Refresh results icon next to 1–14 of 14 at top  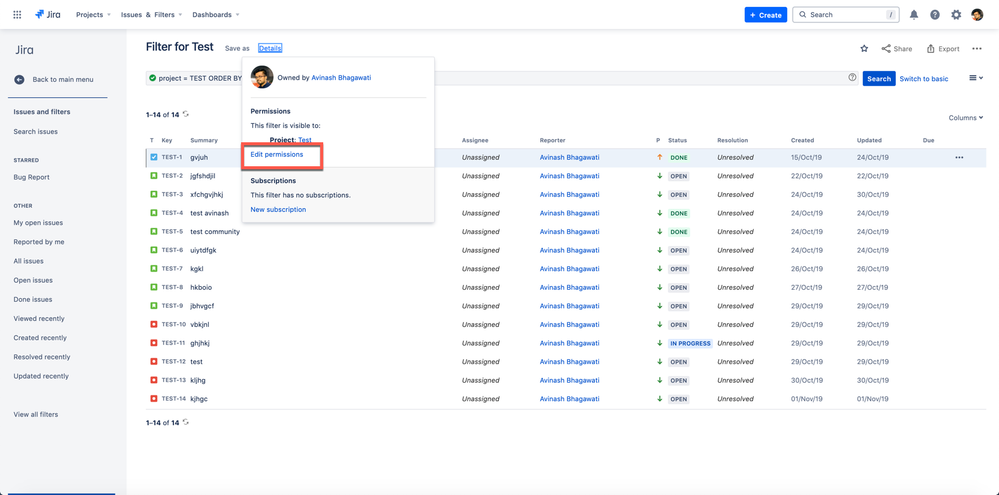[x=186, y=115]
